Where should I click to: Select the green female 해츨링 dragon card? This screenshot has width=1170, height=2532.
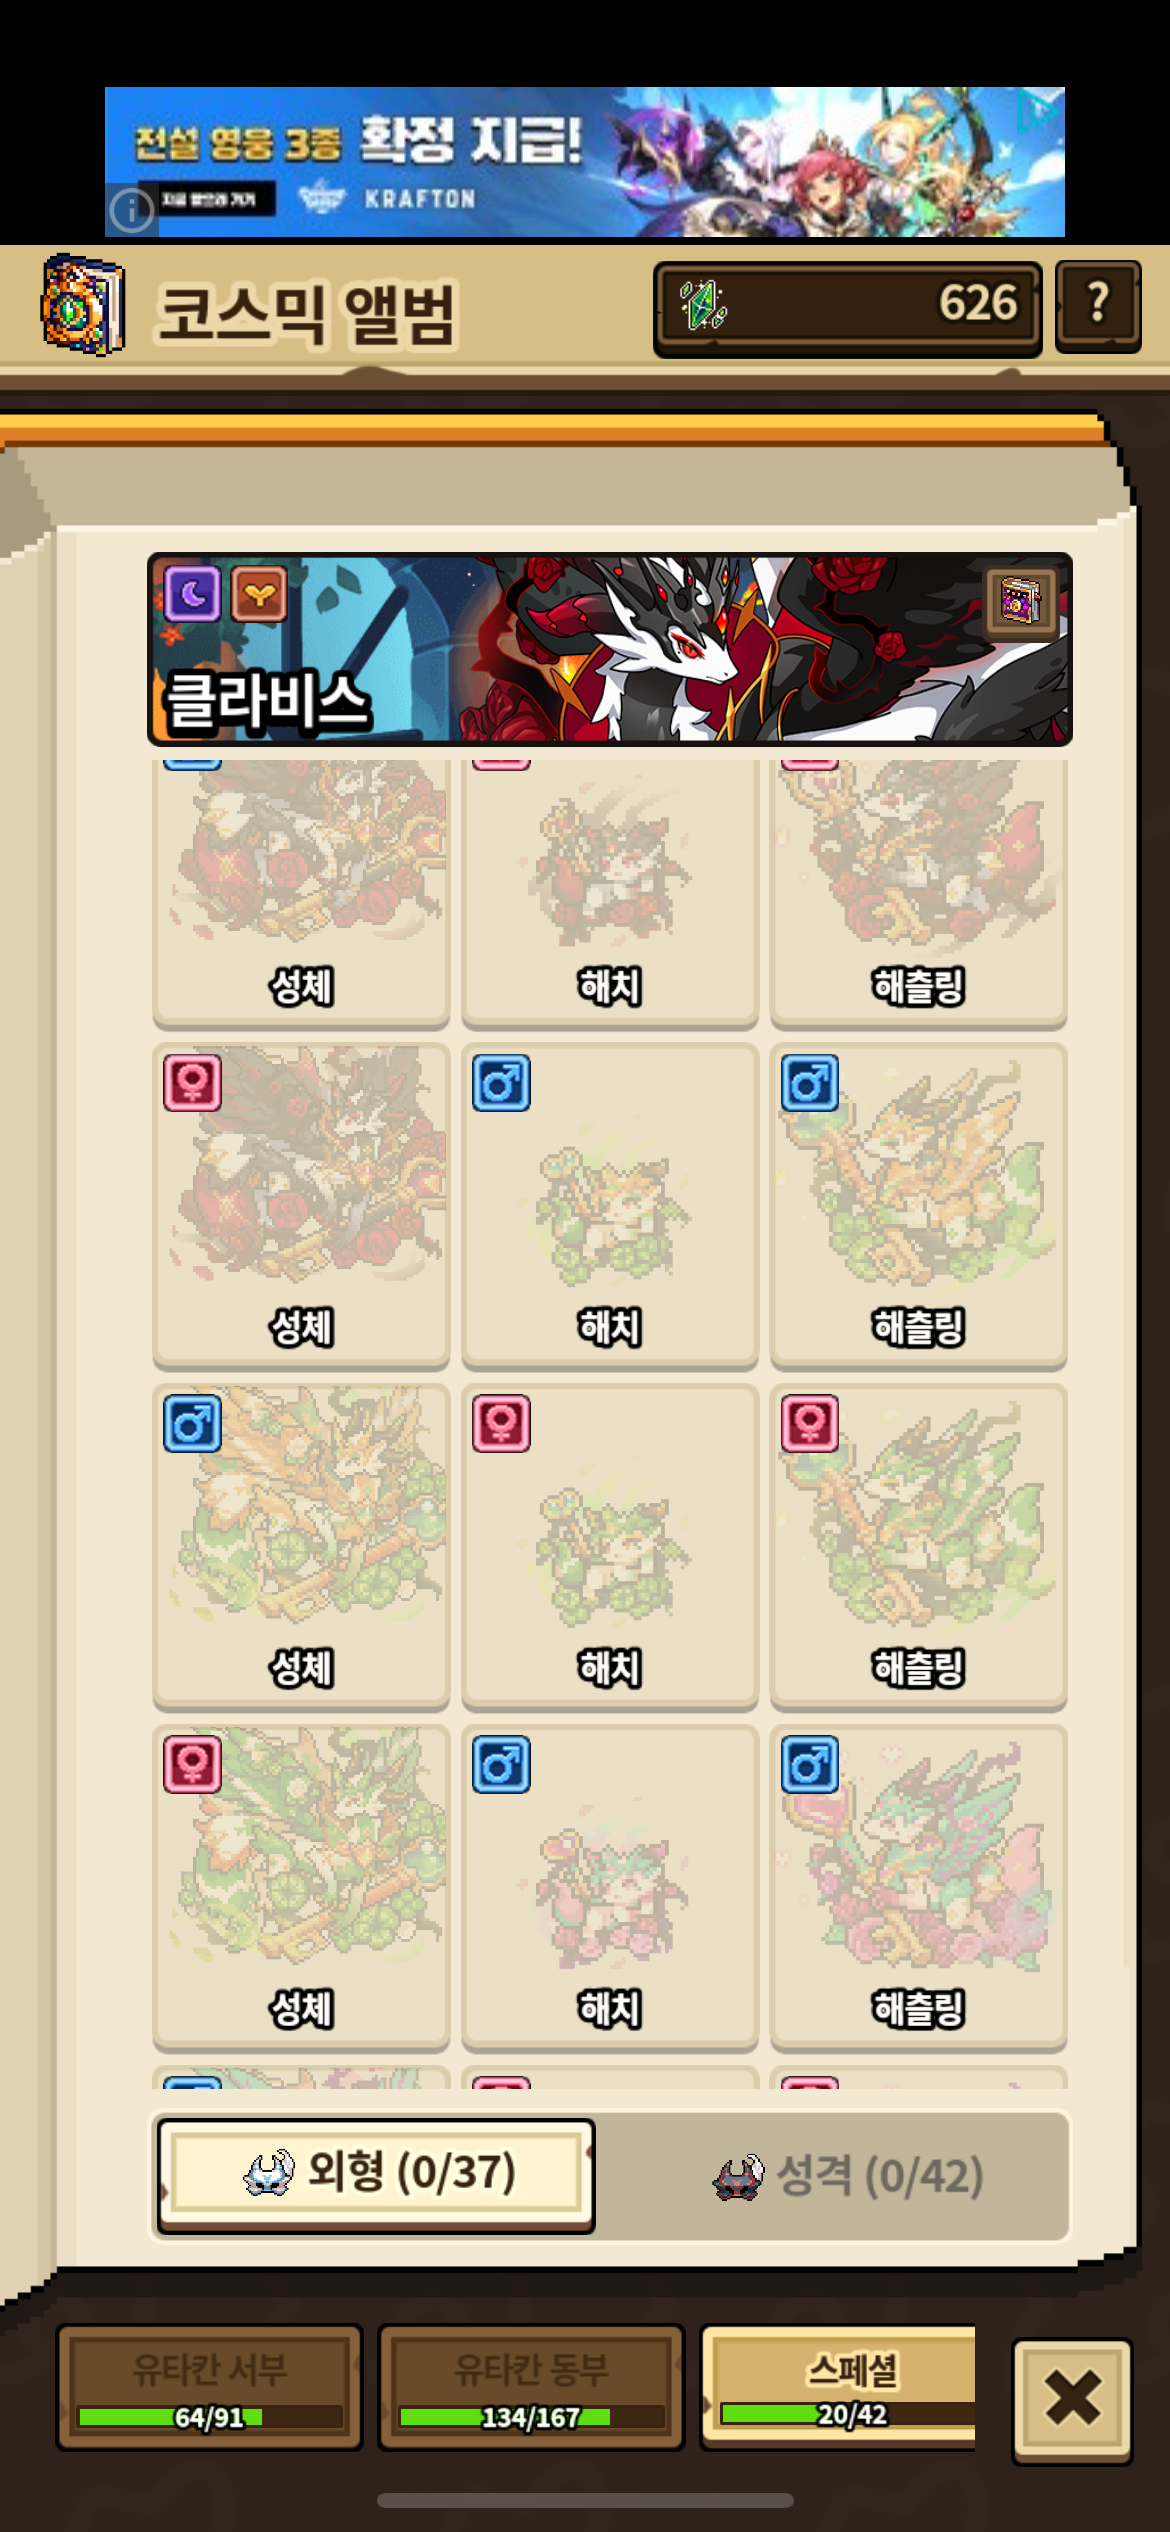click(919, 1546)
